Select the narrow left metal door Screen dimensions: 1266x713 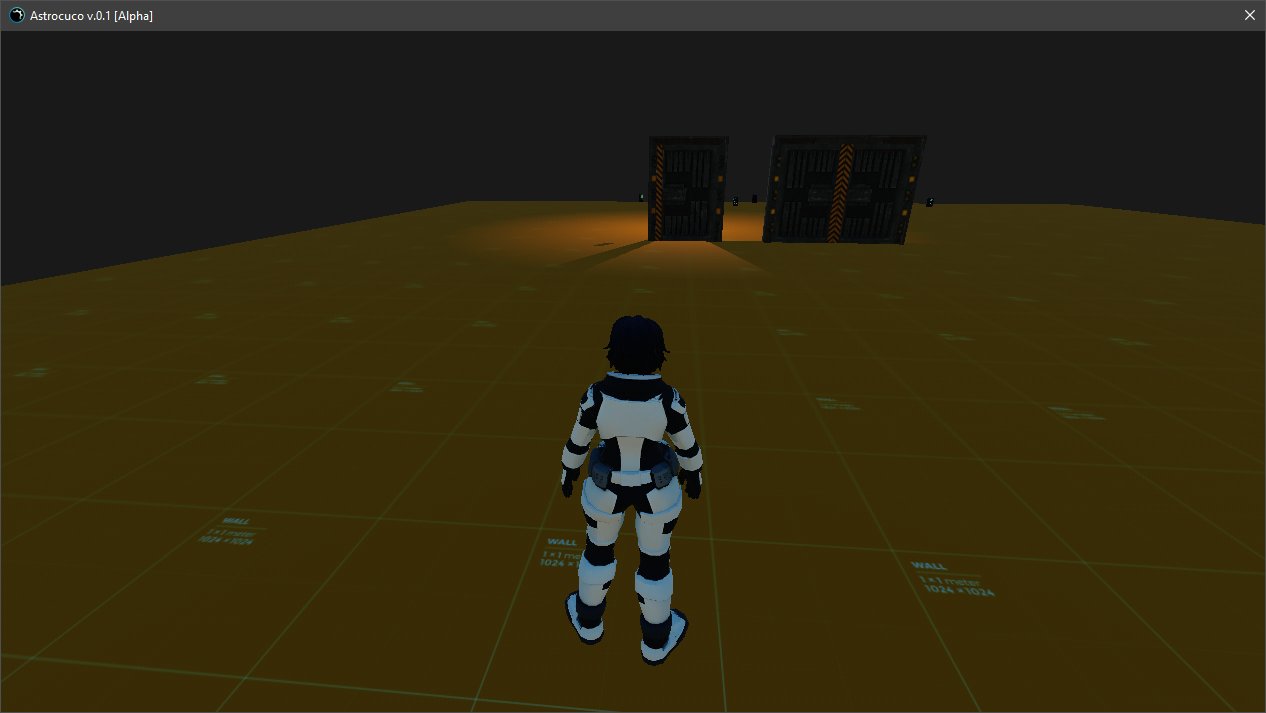coord(687,189)
